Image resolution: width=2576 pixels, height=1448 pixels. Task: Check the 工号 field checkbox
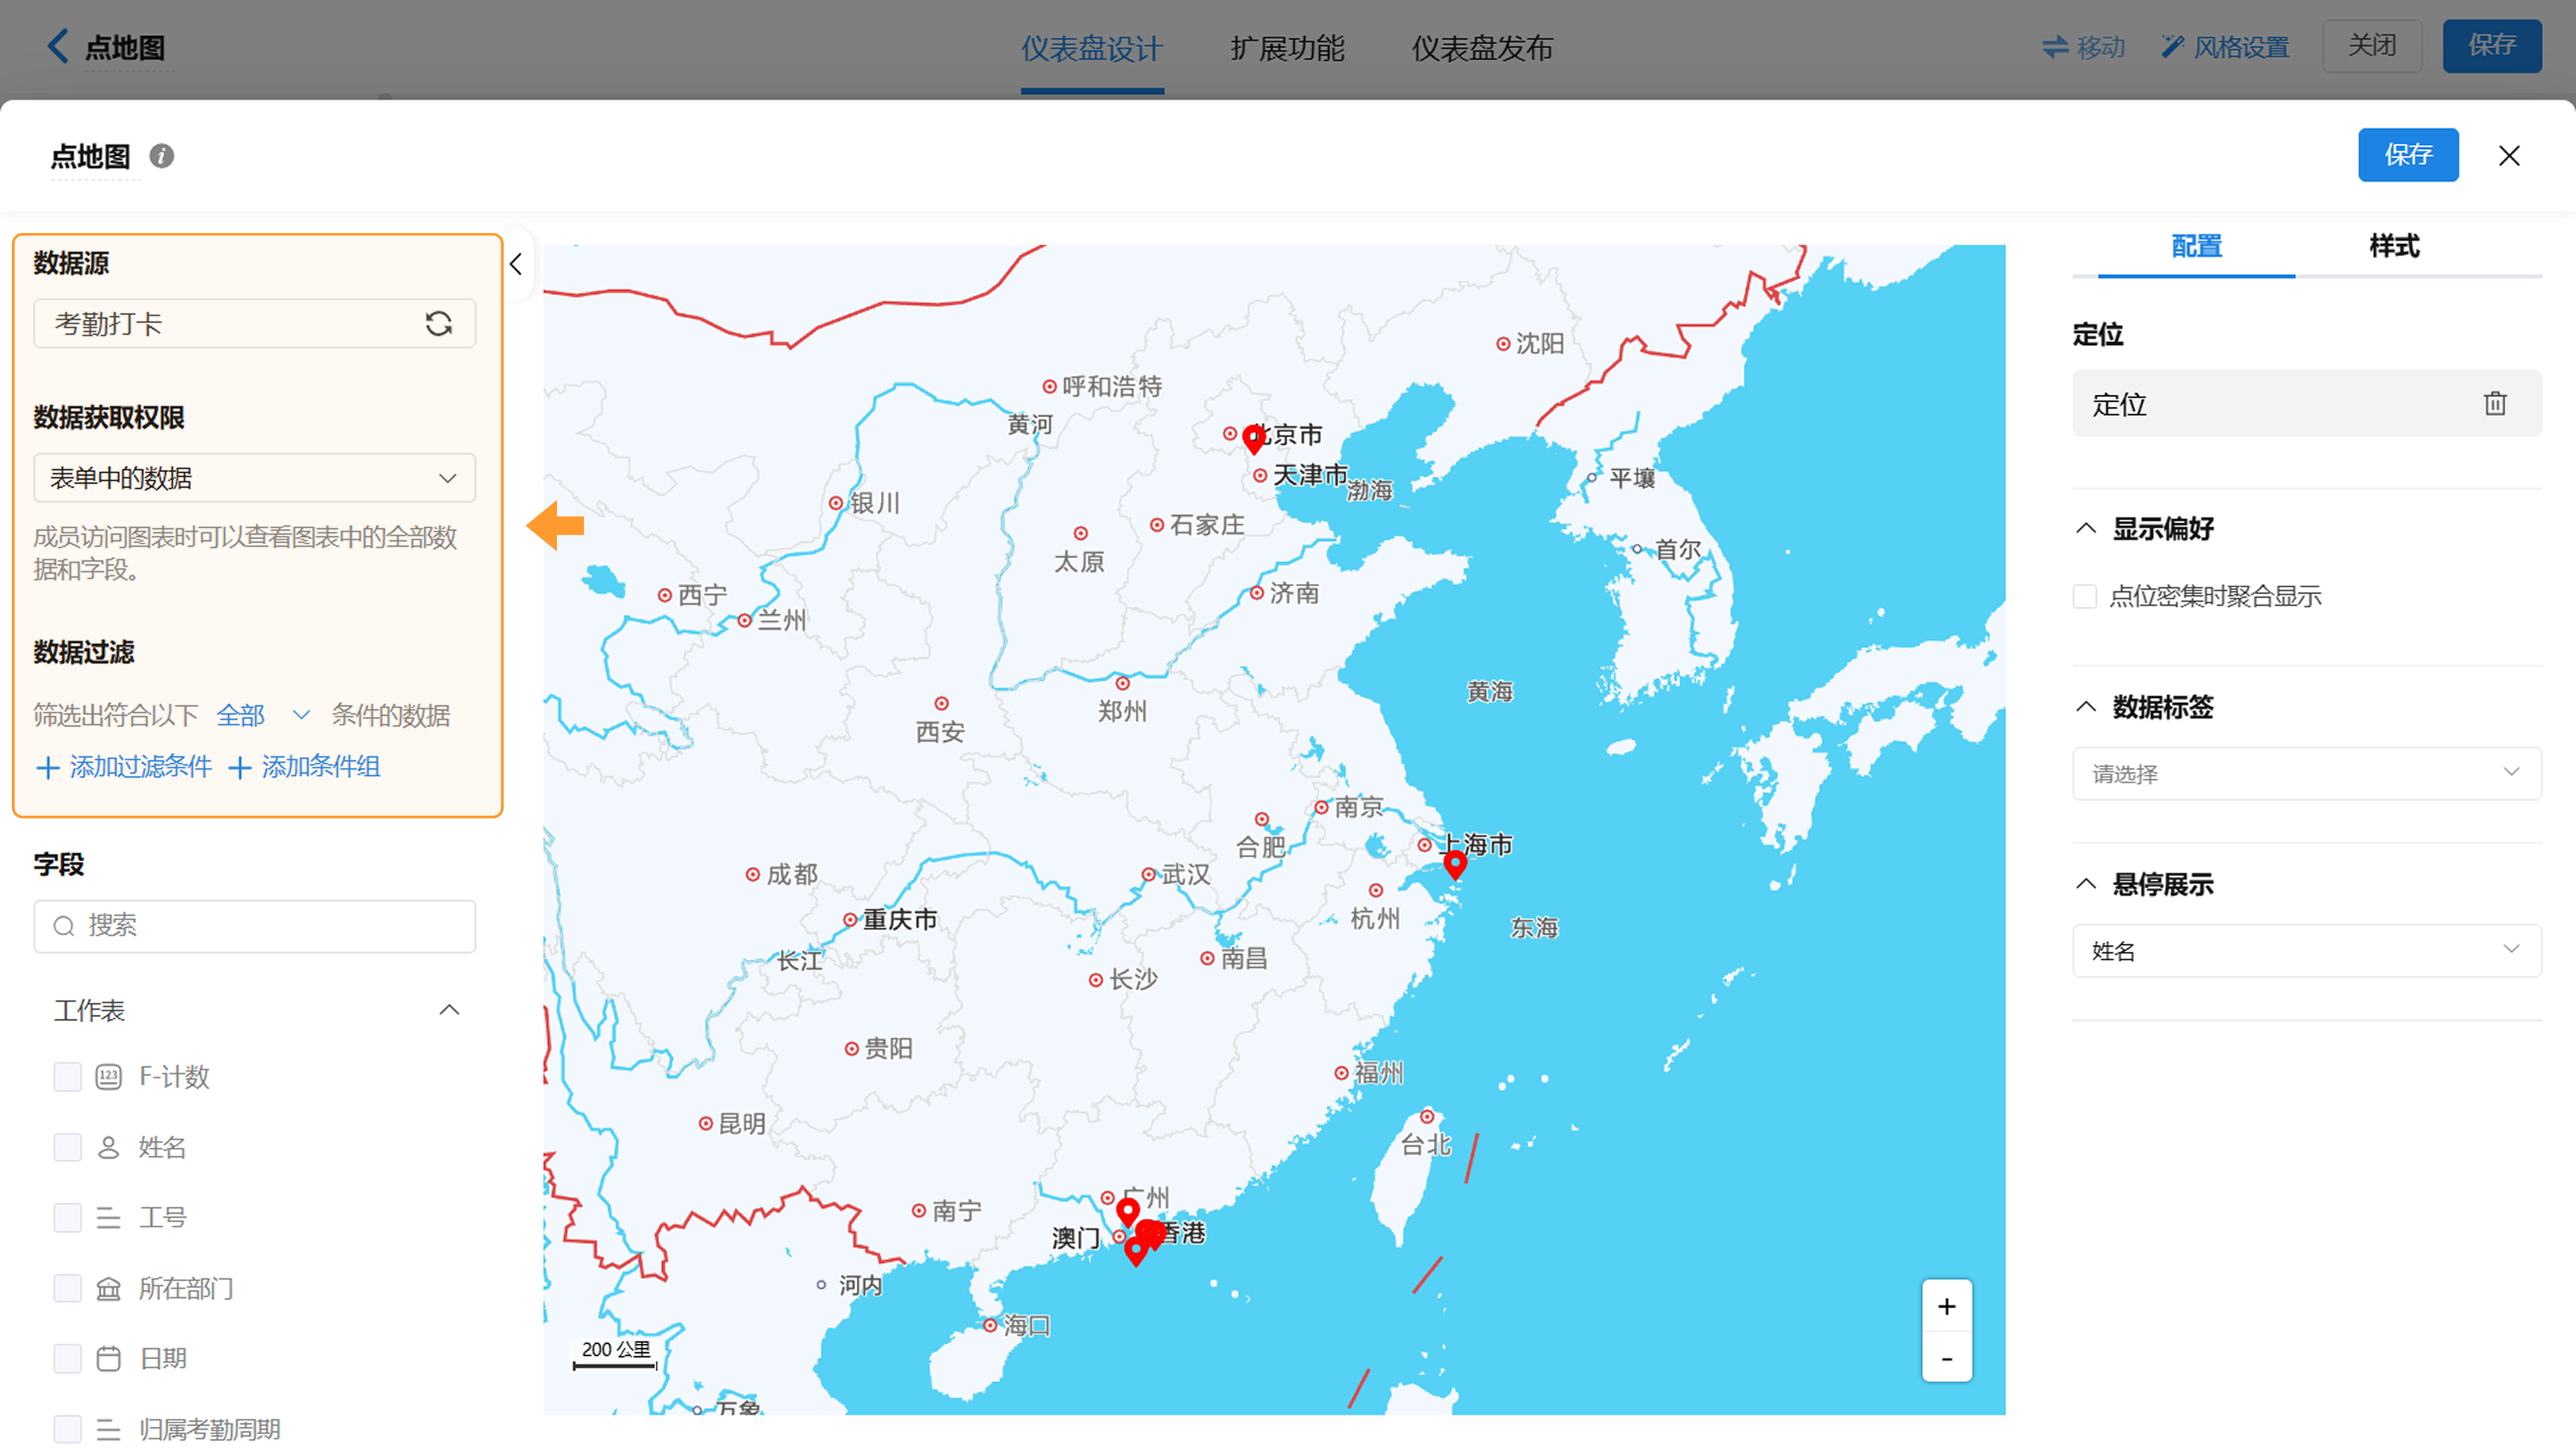click(67, 1218)
